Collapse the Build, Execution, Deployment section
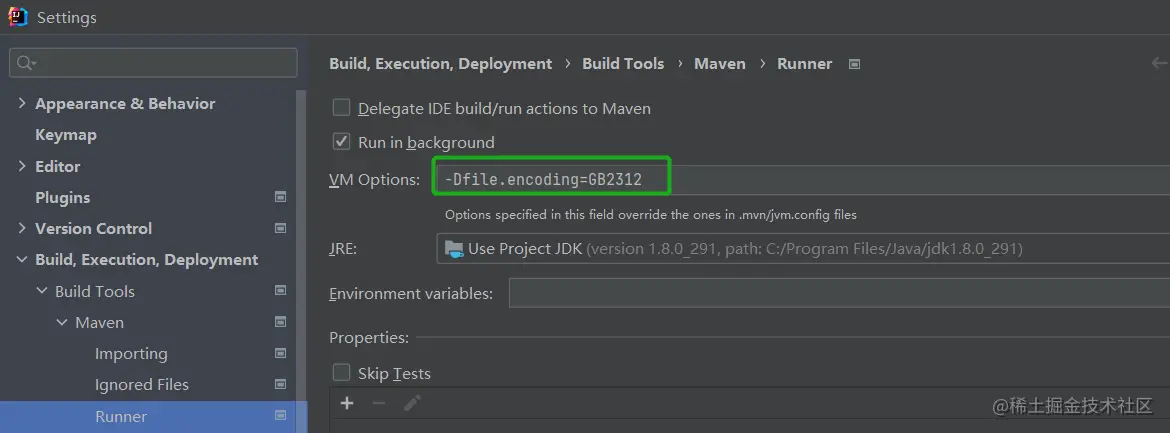This screenshot has height=433, width=1170. click(22, 260)
